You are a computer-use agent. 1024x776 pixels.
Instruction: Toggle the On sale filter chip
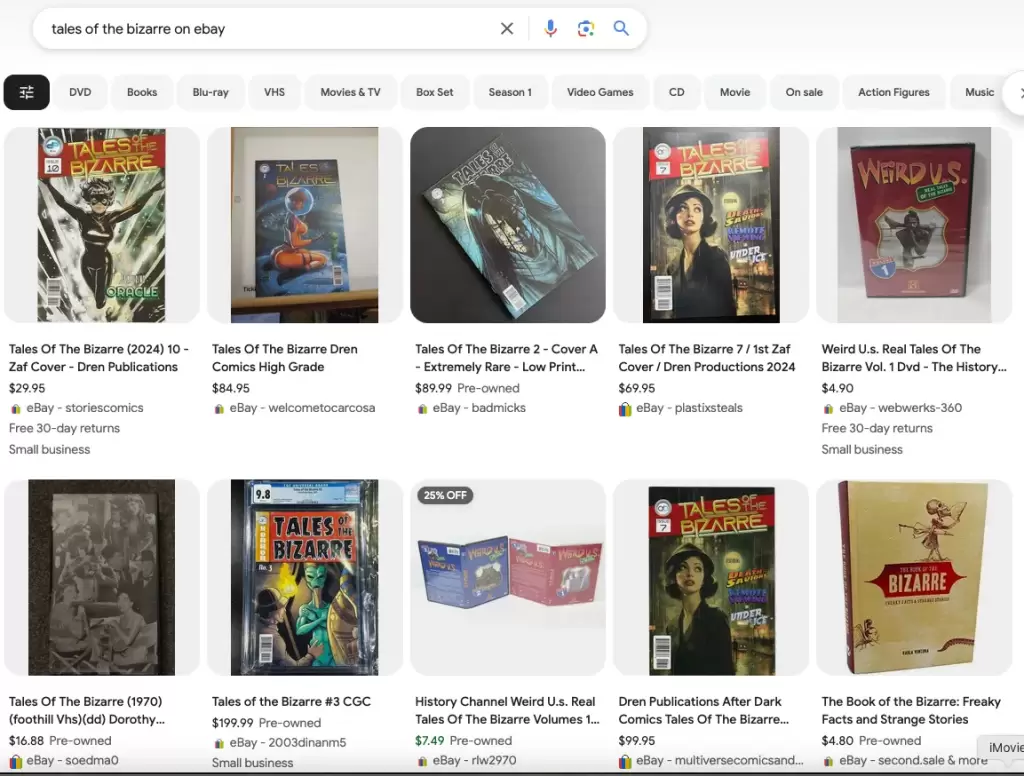point(804,92)
